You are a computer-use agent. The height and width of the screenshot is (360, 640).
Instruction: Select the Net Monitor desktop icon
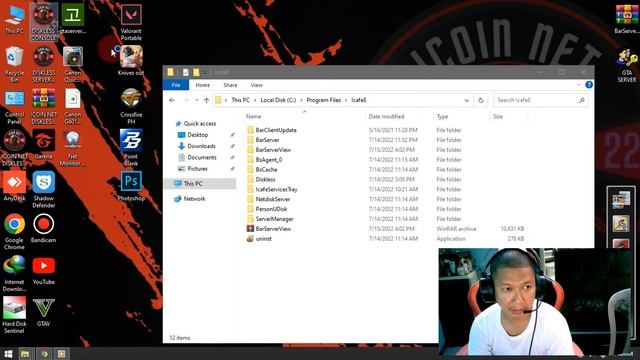pyautogui.click(x=73, y=149)
